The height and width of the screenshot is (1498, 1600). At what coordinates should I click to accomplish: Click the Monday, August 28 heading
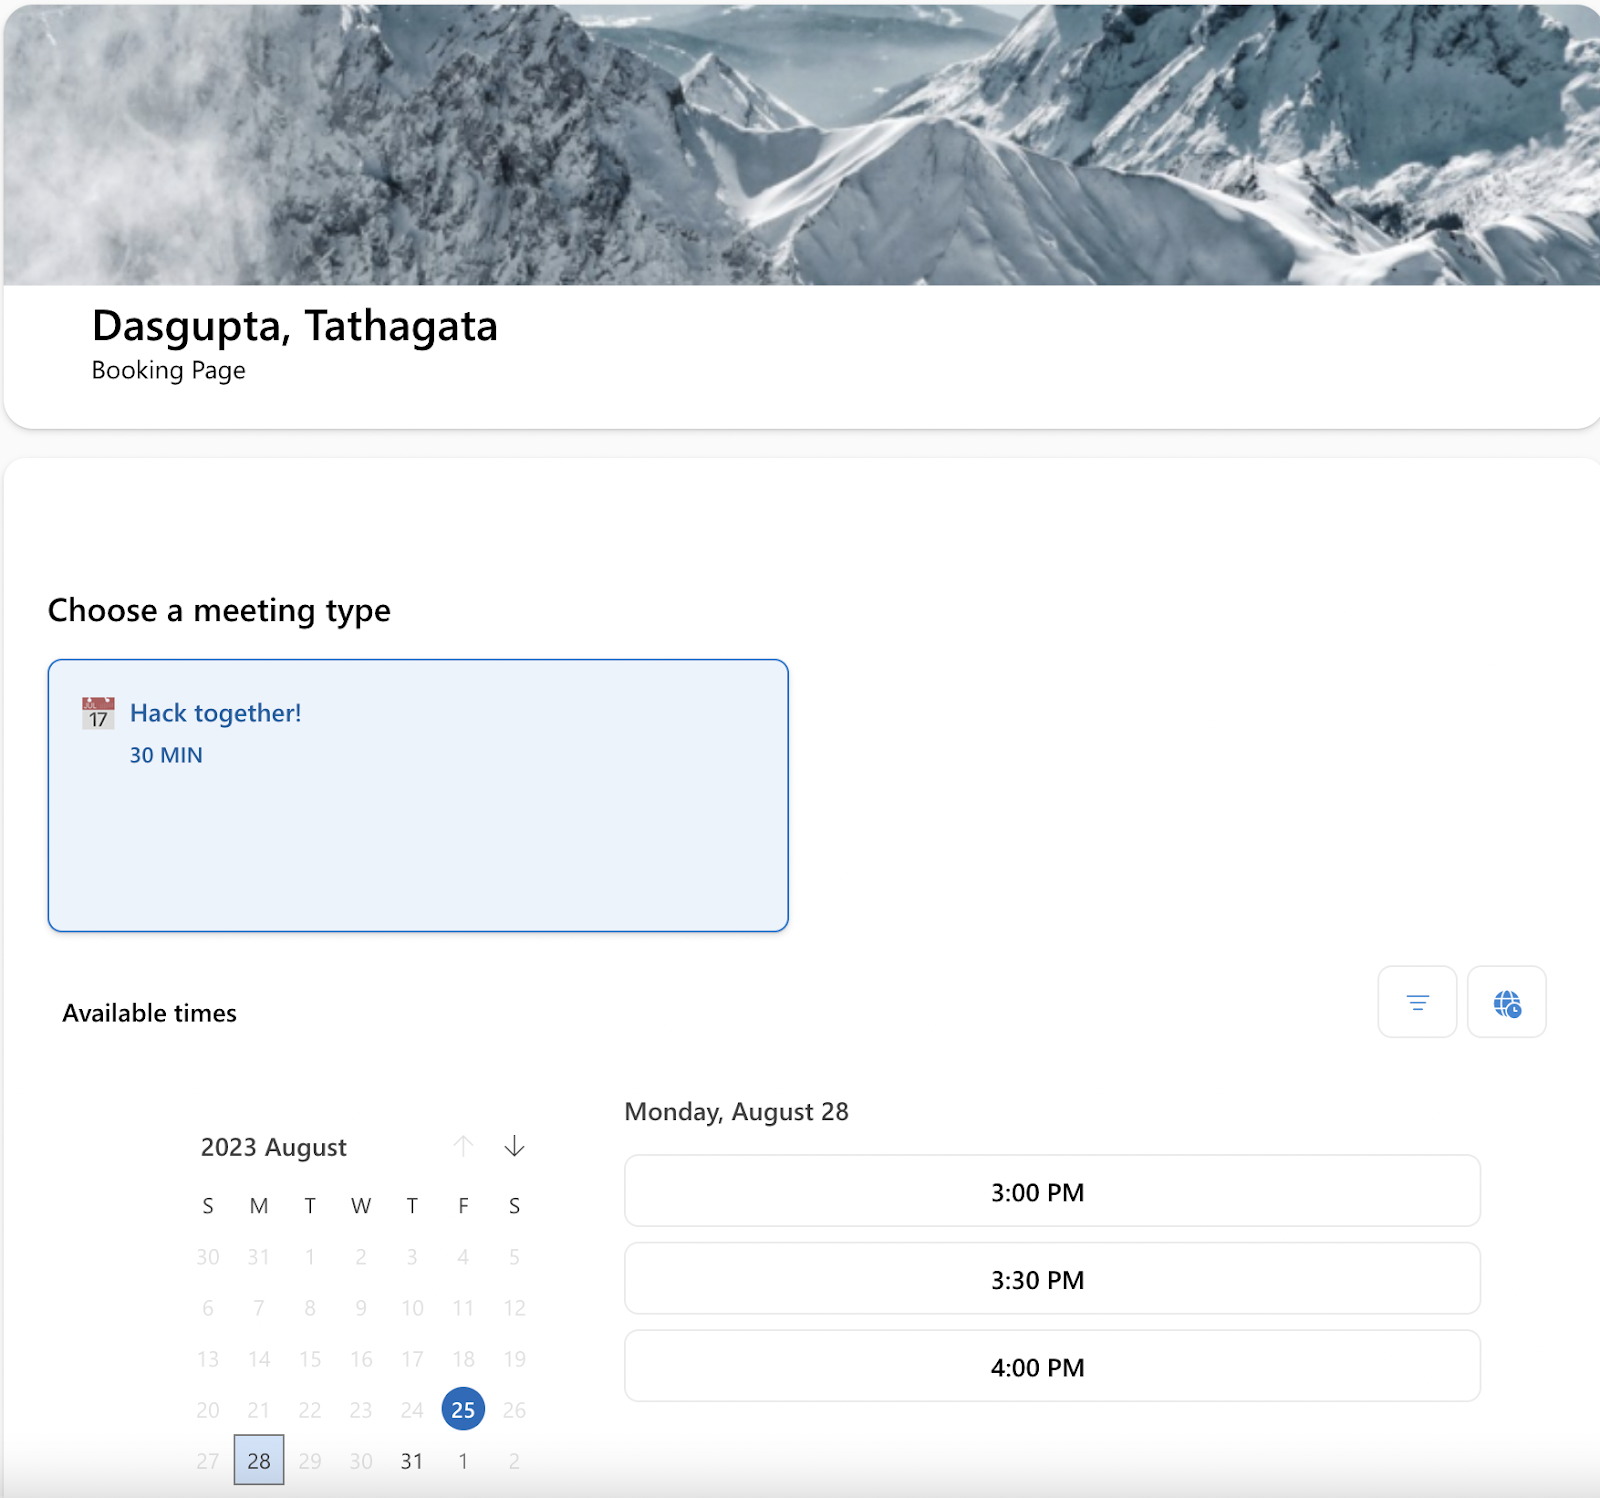tap(737, 1112)
